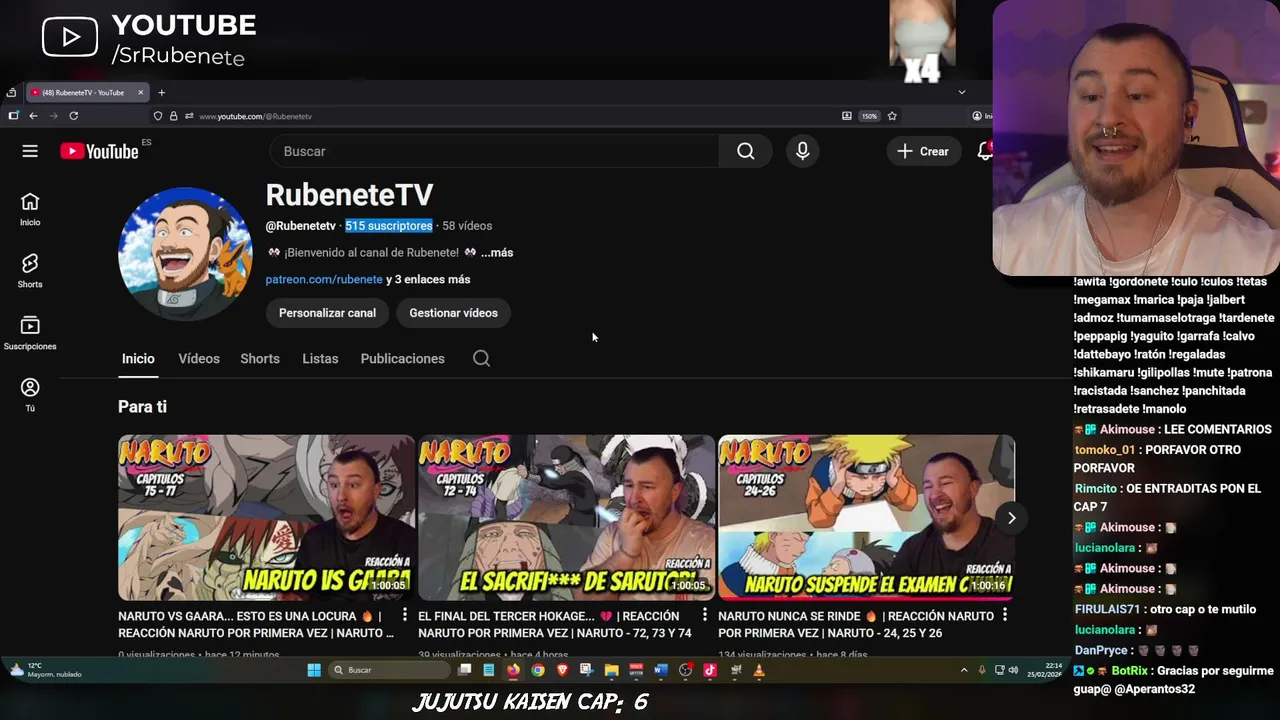Open options for Naruto vs Gaara video
This screenshot has height=720, width=1280.
tap(404, 615)
